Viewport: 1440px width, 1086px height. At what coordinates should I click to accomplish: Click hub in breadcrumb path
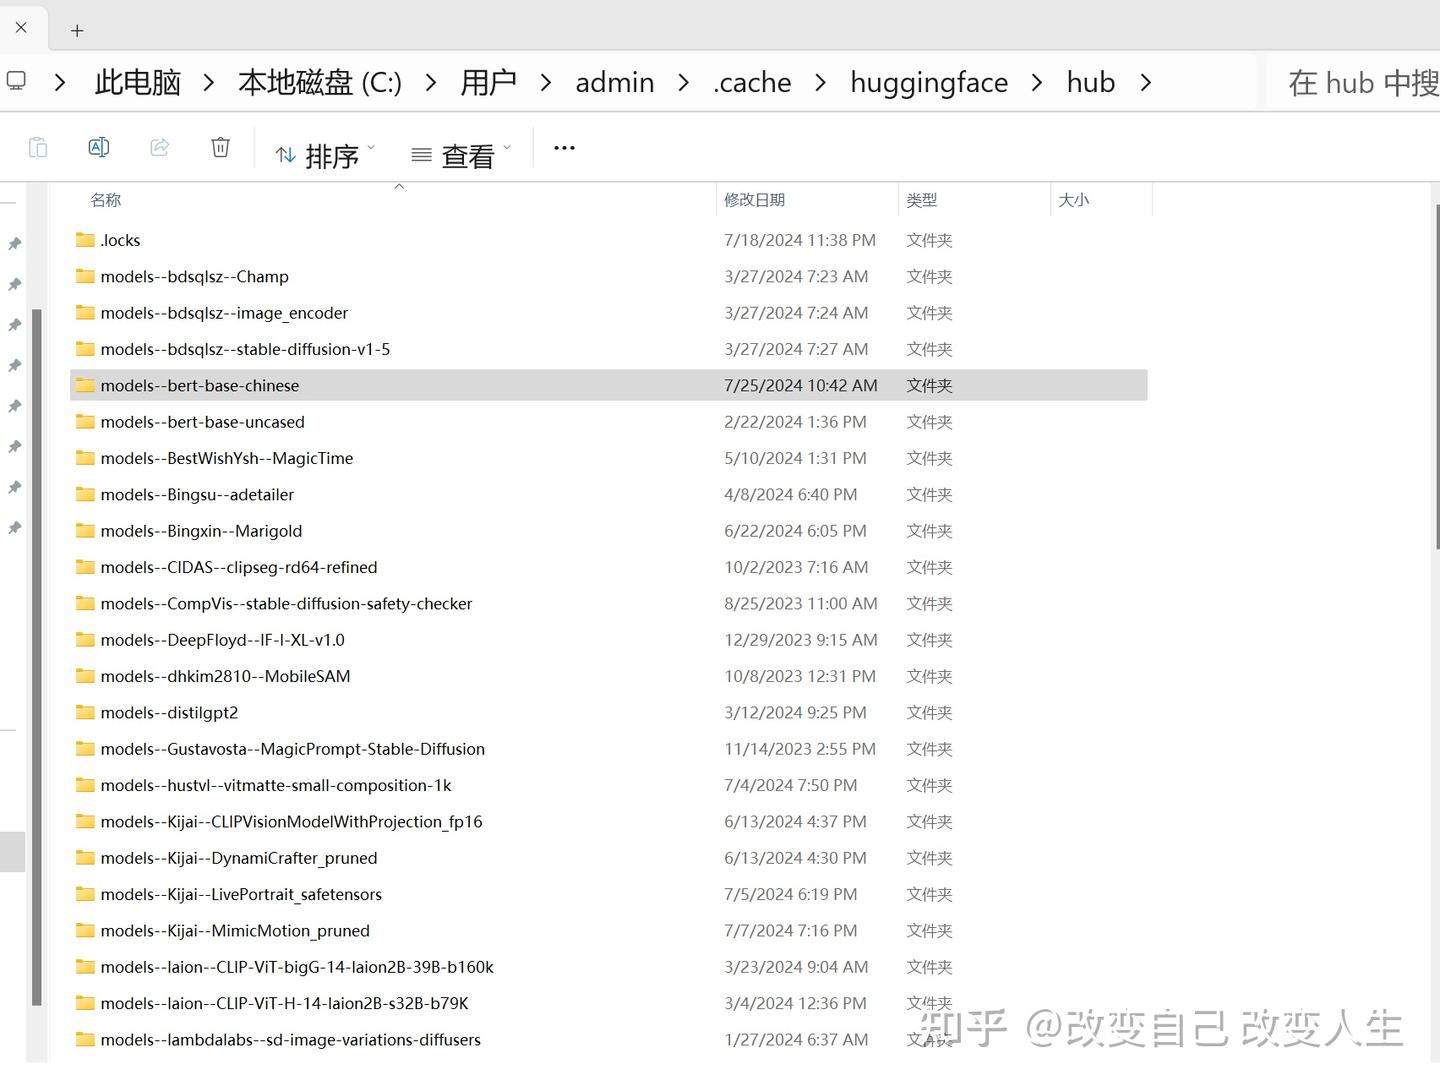pyautogui.click(x=1091, y=82)
